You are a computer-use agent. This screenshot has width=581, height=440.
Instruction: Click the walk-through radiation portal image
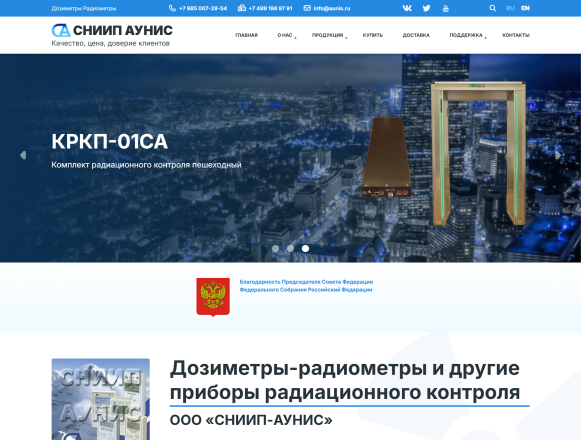478,153
